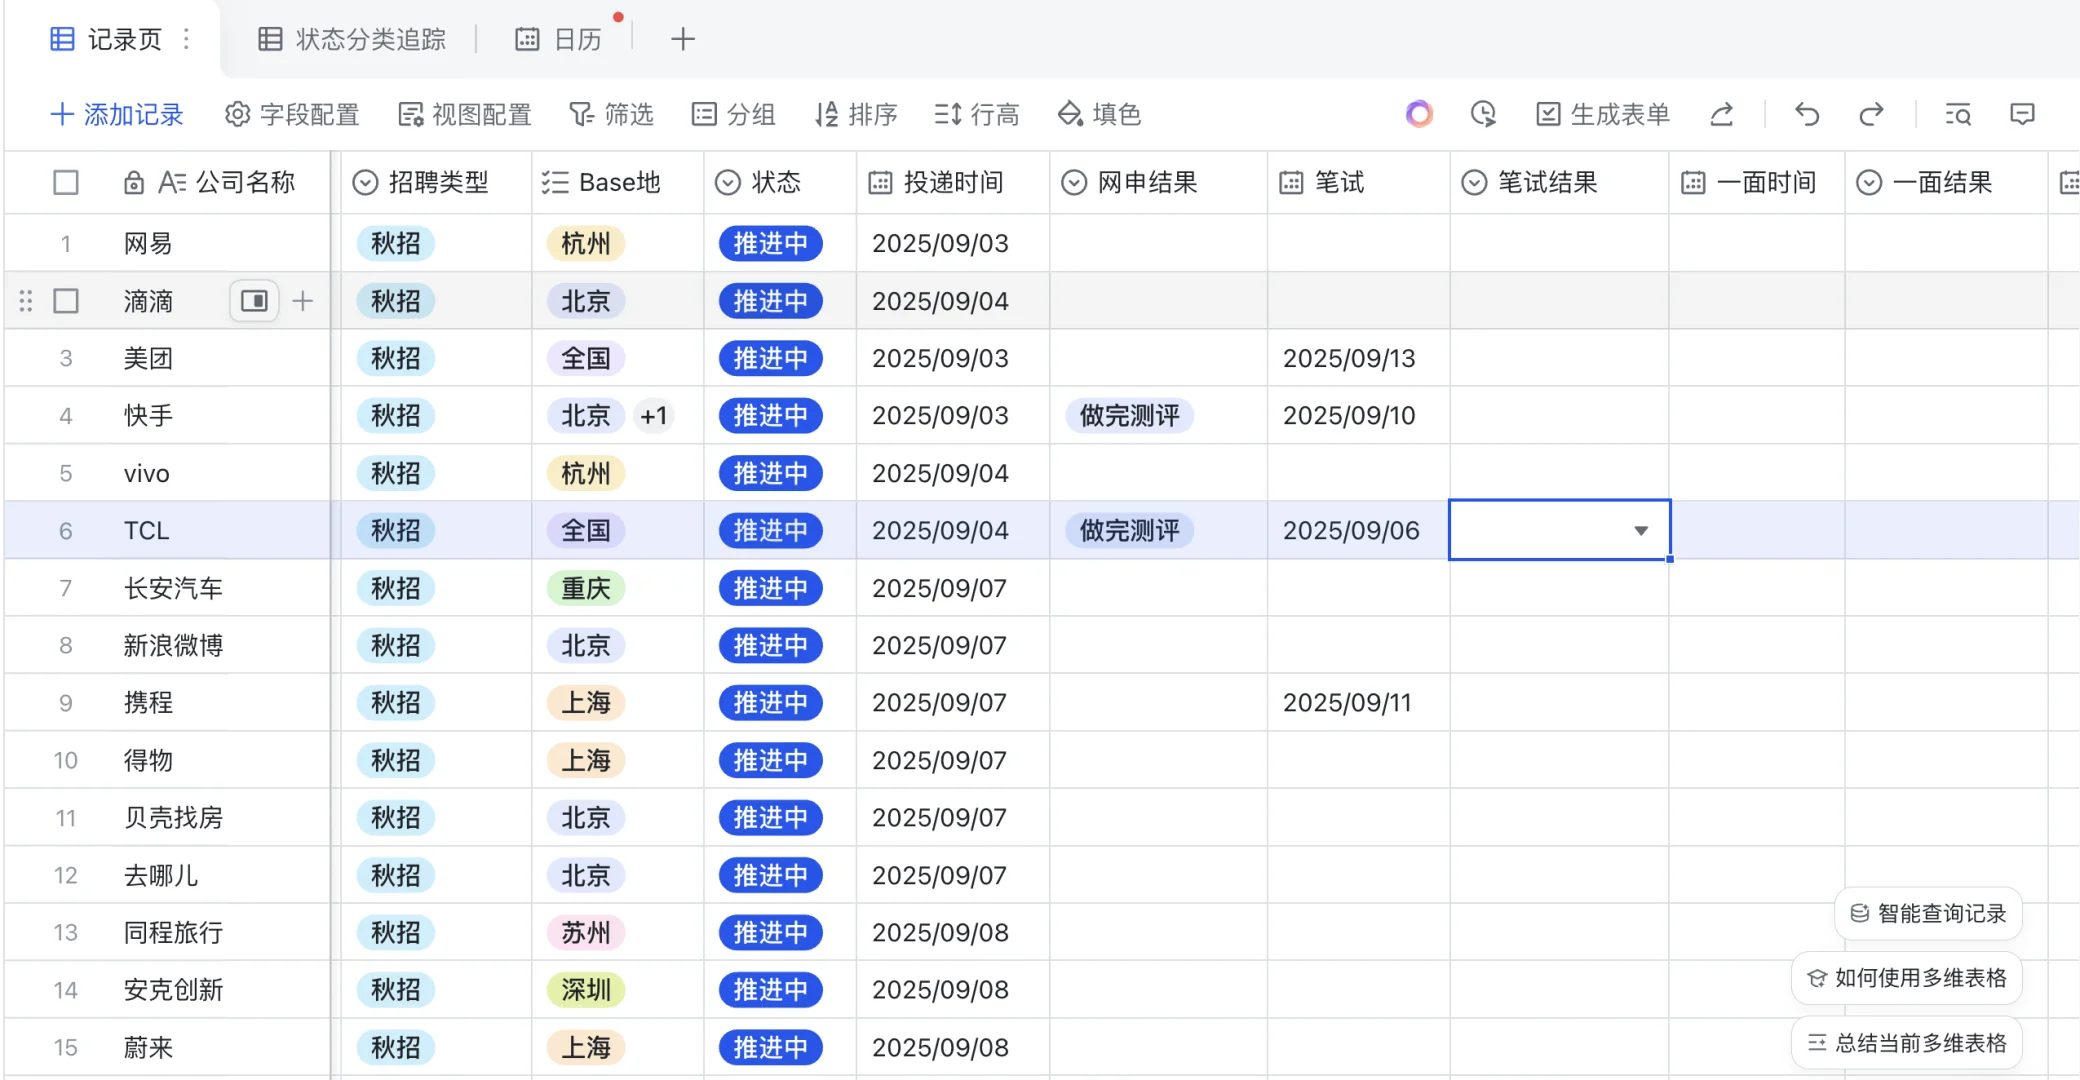Open the comments panel icon
The height and width of the screenshot is (1080, 2080).
2022,114
